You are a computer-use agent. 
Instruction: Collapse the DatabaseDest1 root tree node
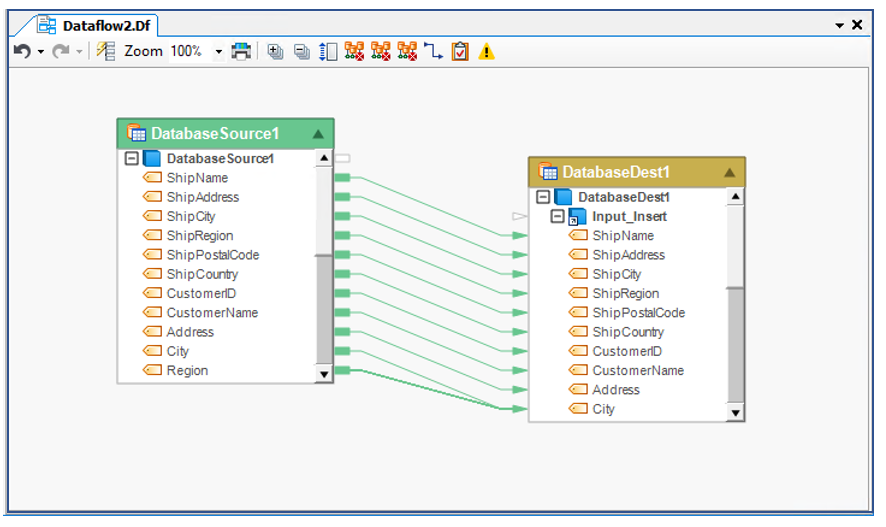pyautogui.click(x=543, y=198)
